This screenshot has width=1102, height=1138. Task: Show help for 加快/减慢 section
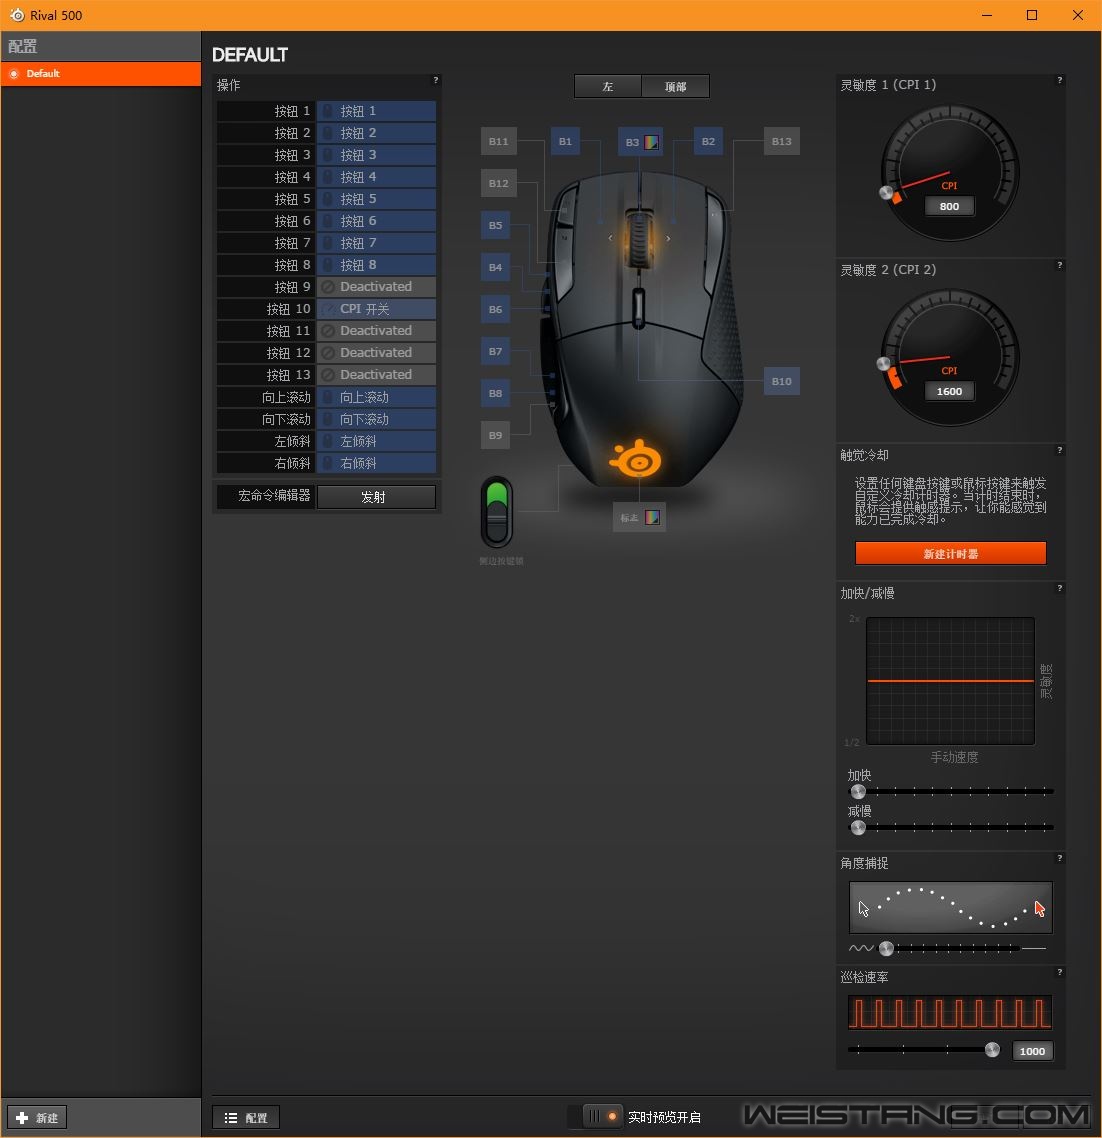(x=1060, y=588)
